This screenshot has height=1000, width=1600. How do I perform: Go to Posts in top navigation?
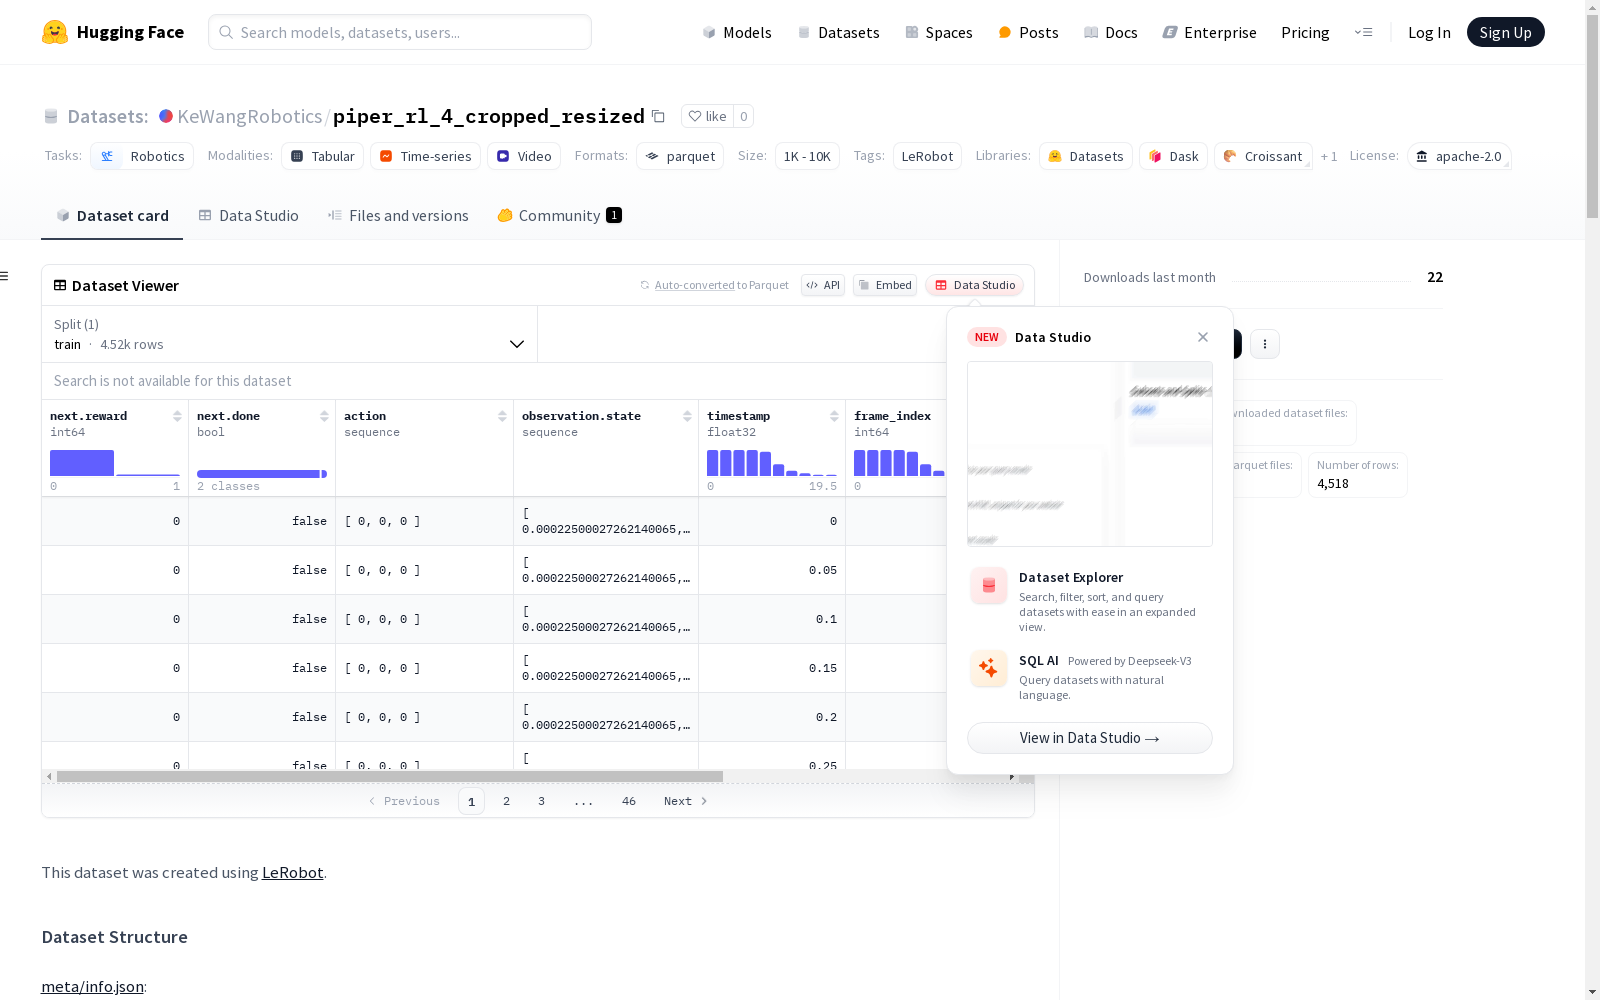click(x=1028, y=32)
